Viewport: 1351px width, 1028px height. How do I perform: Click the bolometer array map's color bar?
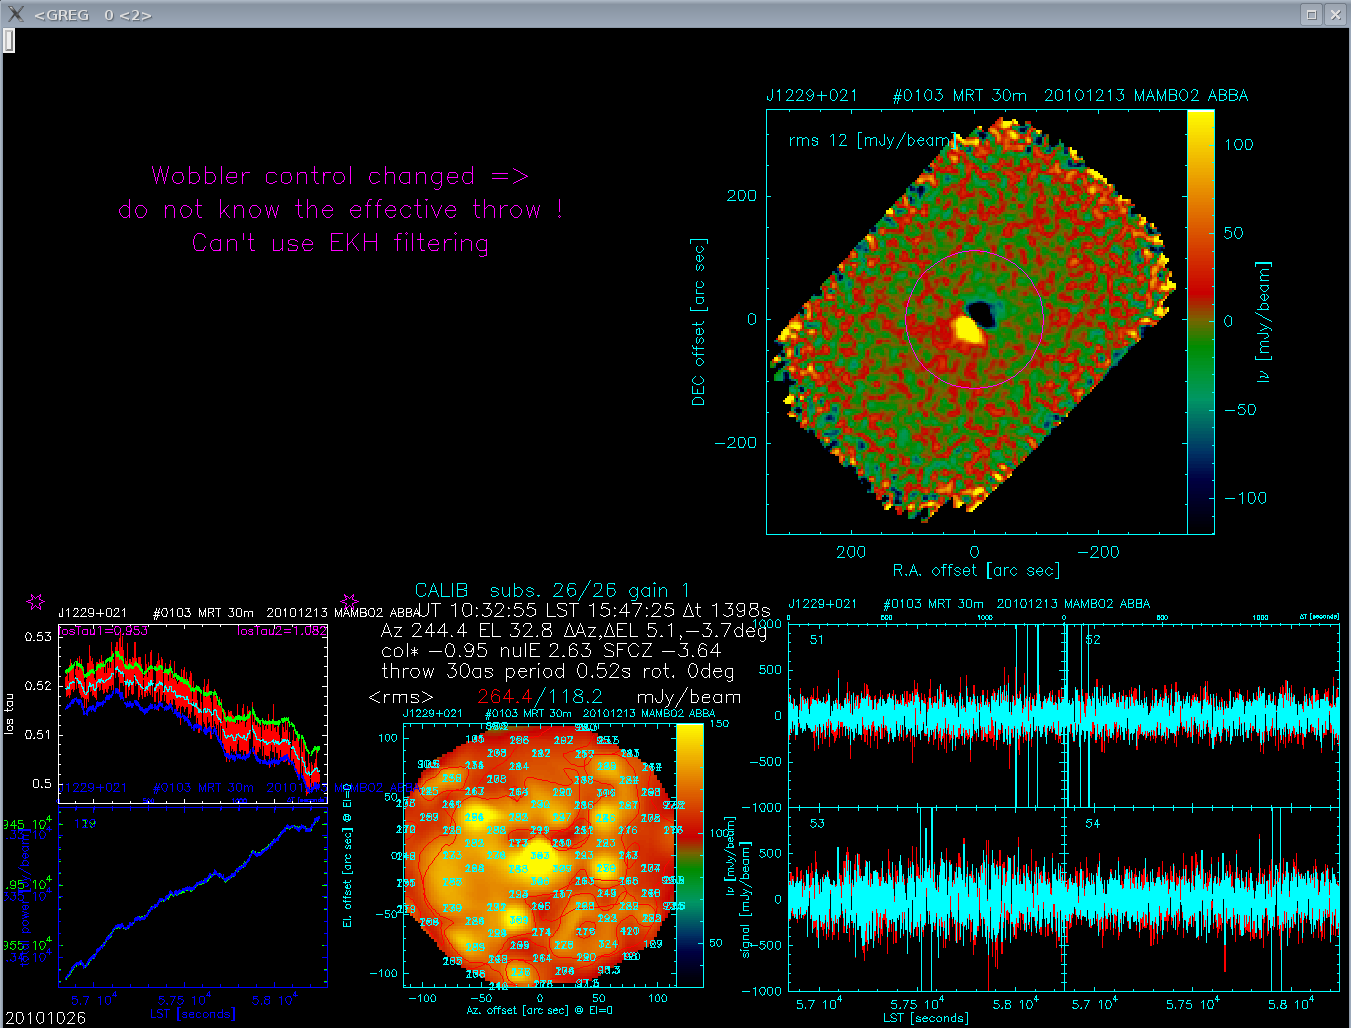(690, 855)
